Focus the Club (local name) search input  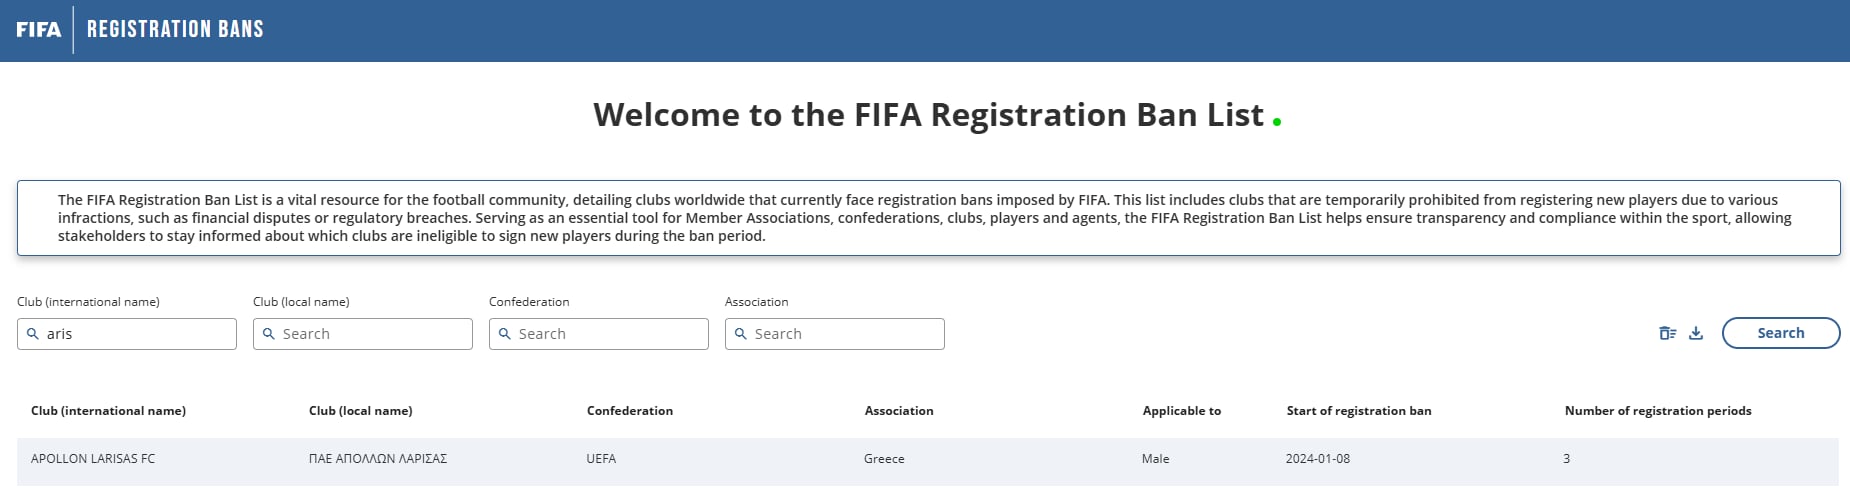point(363,334)
